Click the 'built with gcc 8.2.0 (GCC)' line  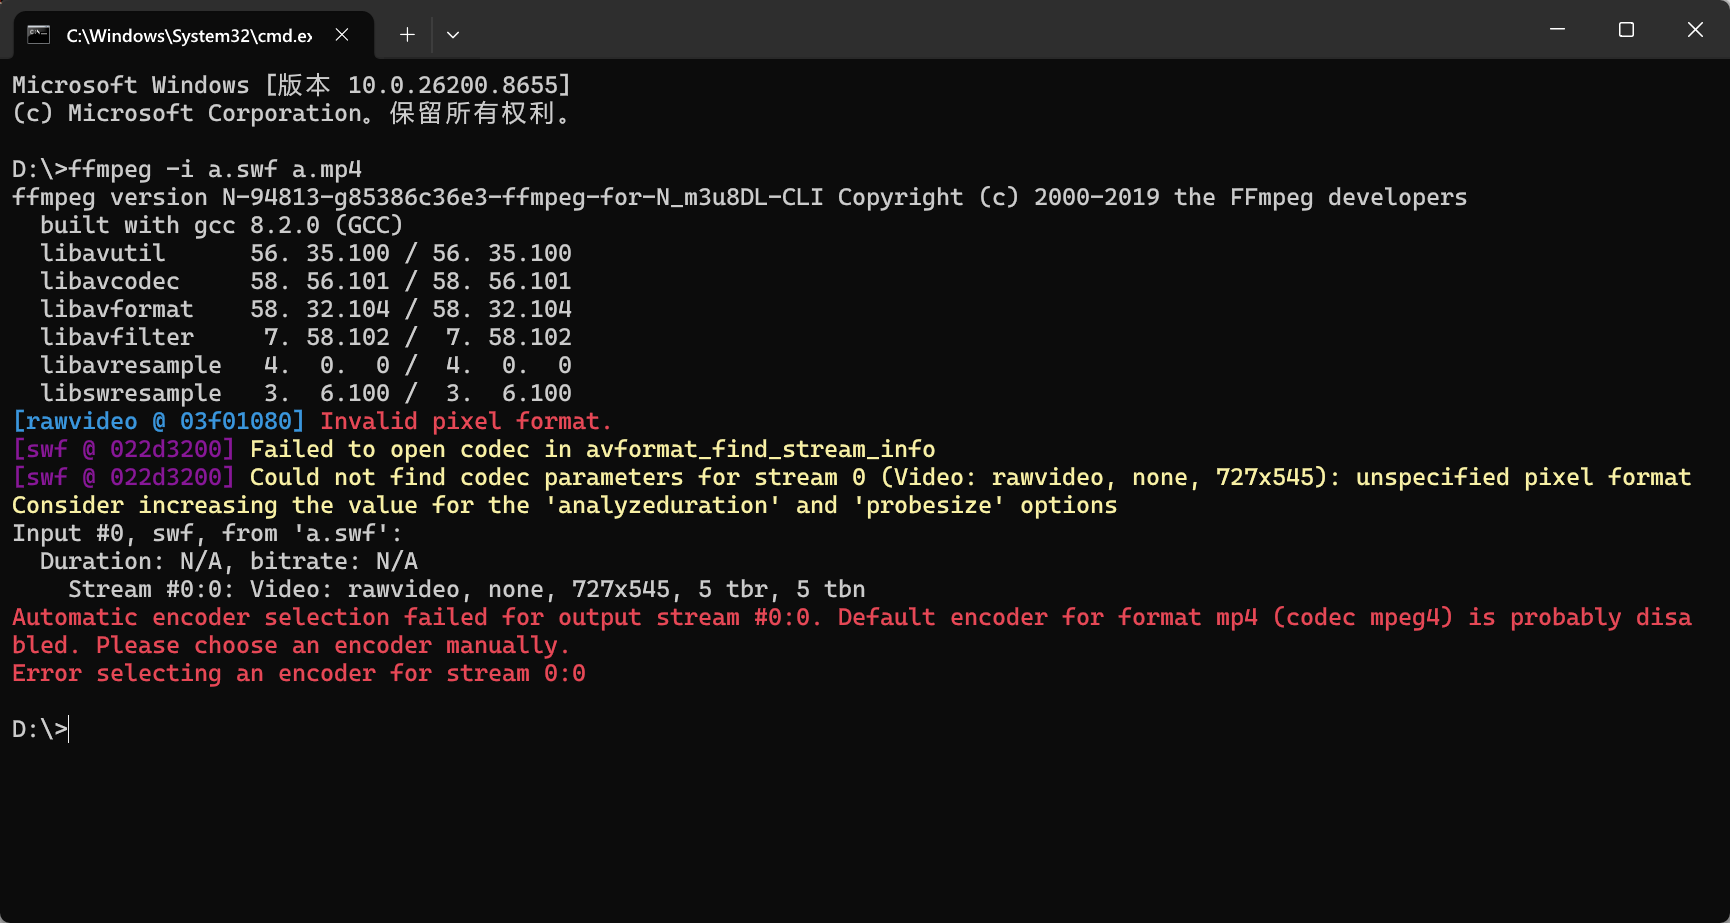point(221,225)
